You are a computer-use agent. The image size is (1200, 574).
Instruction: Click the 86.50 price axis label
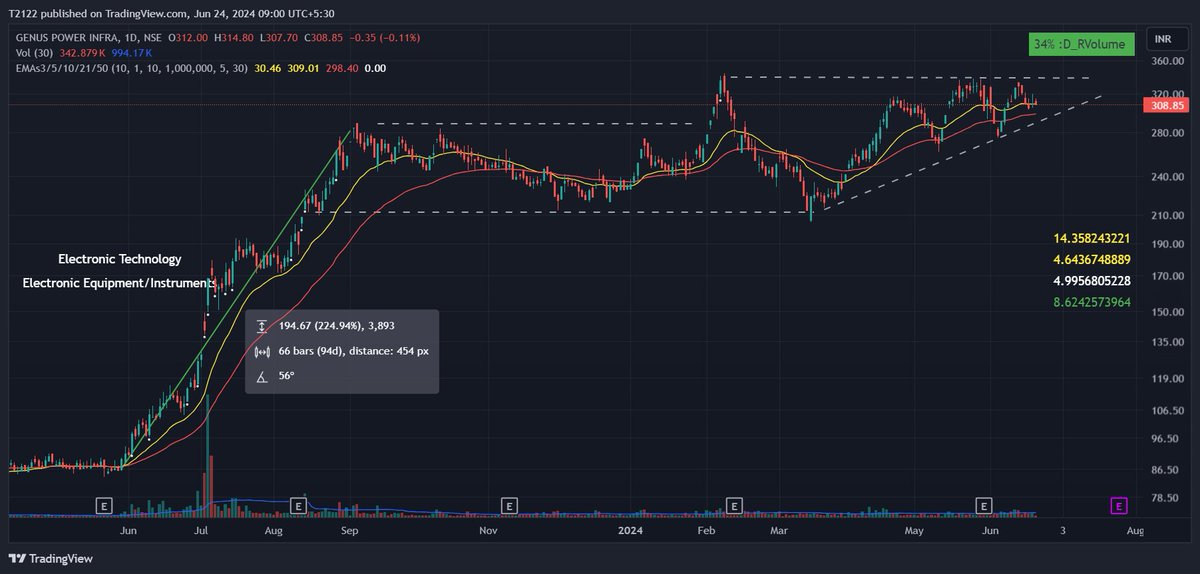pos(1166,469)
